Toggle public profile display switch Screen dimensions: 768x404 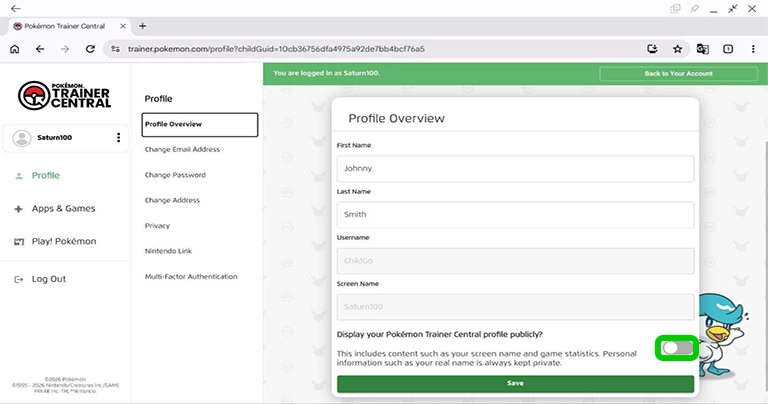click(x=677, y=348)
